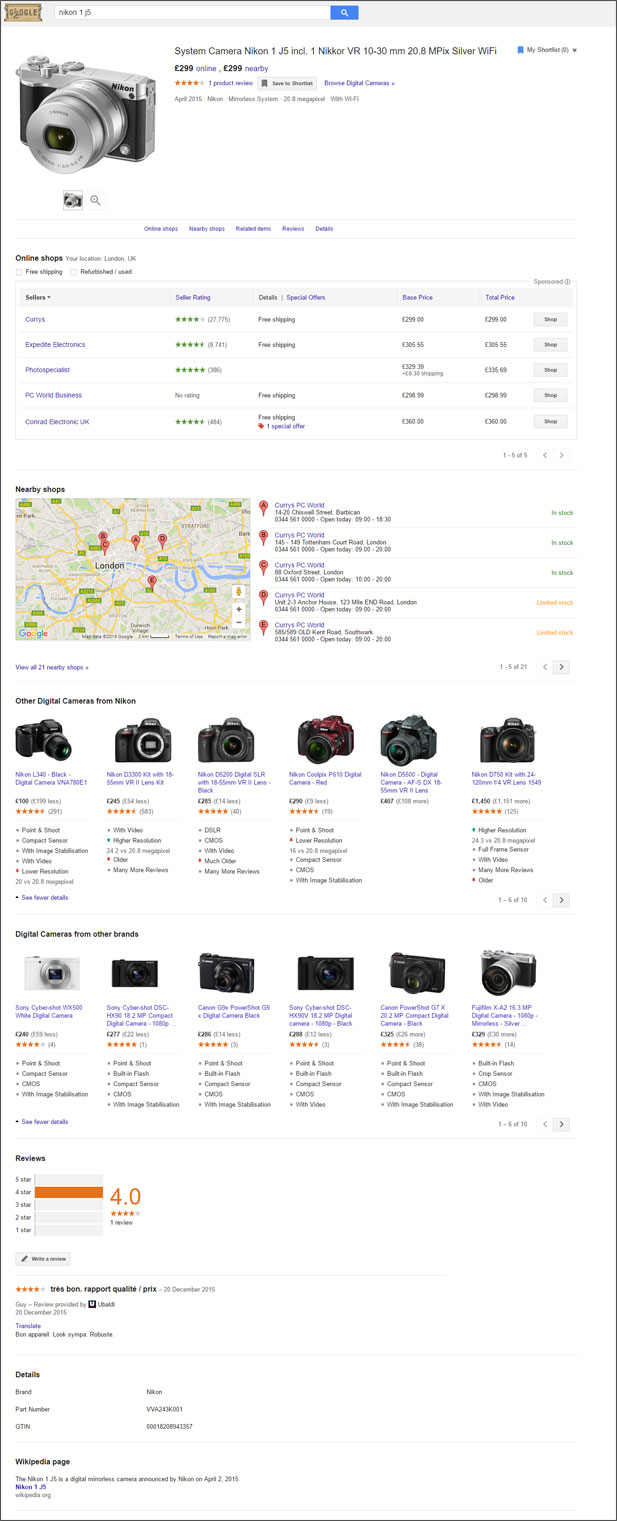Open Currys PC World Oxford Street listing
The height and width of the screenshot is (1521, 617).
tap(299, 565)
